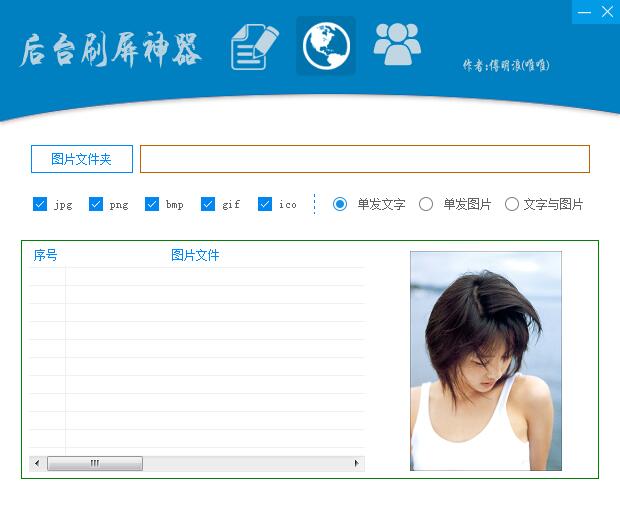Click the list's left scroll arrow
Viewport: 620px width, 520px height.
tap(37, 463)
